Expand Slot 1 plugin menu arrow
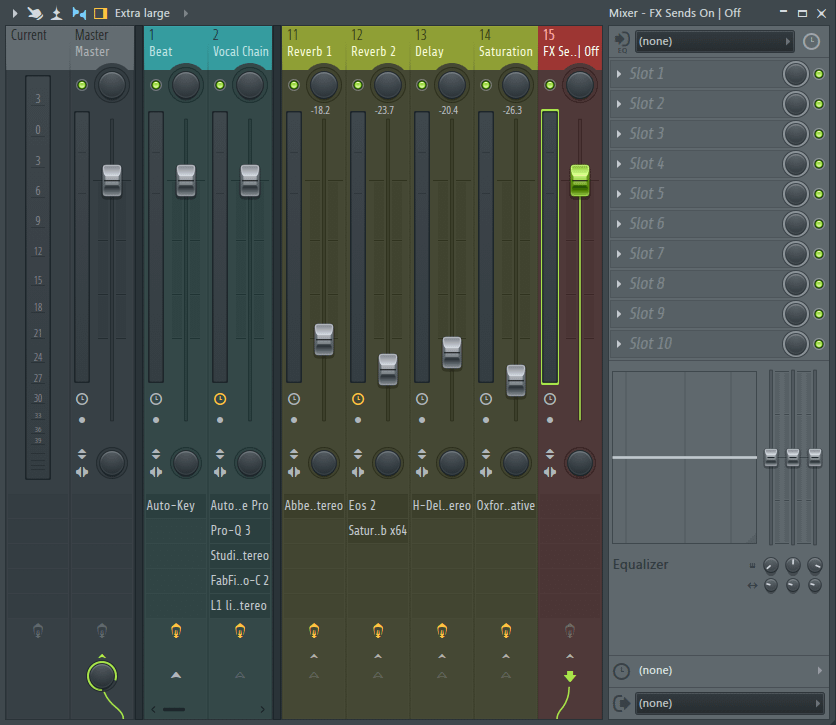 pos(619,74)
